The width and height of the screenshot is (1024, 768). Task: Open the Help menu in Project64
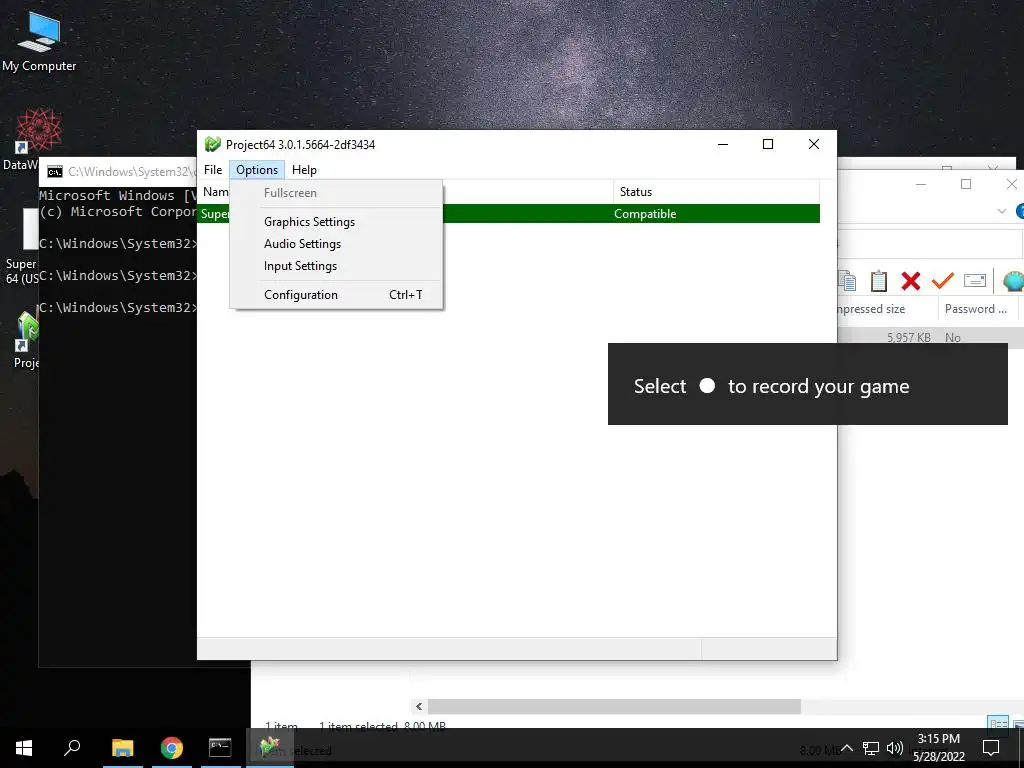304,170
